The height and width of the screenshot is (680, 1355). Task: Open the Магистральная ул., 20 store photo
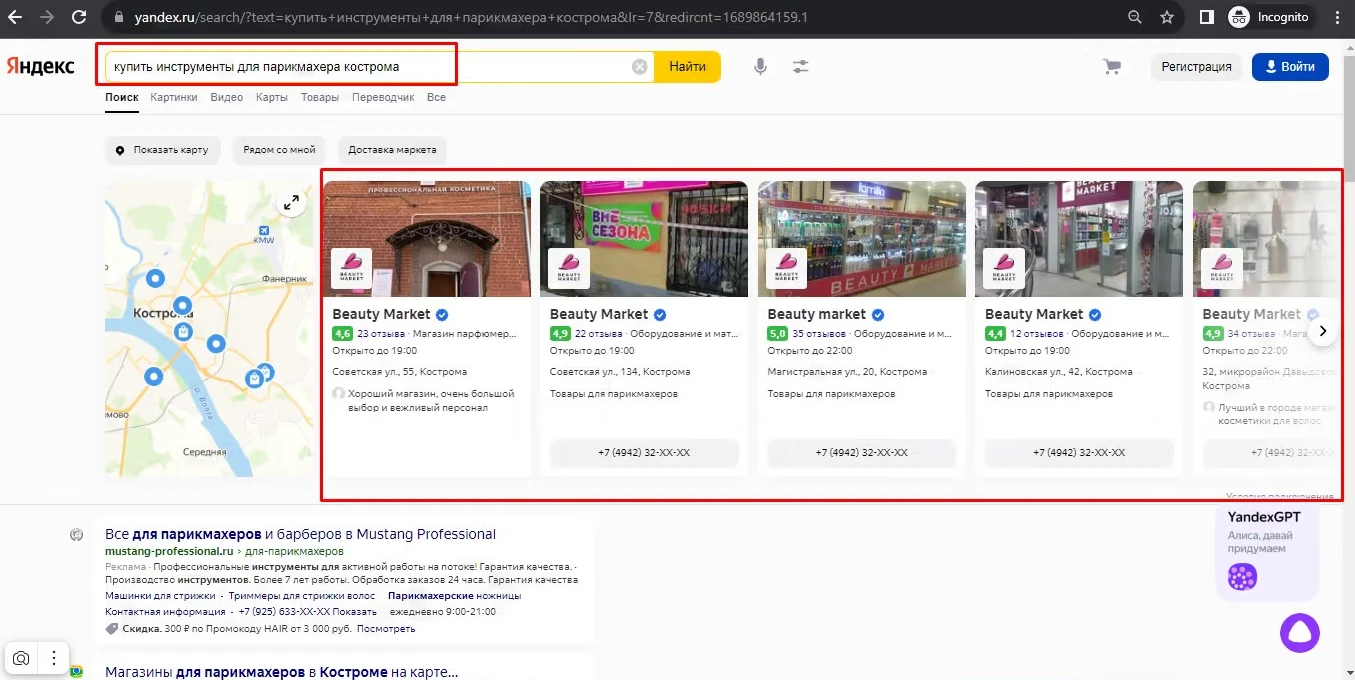point(862,238)
